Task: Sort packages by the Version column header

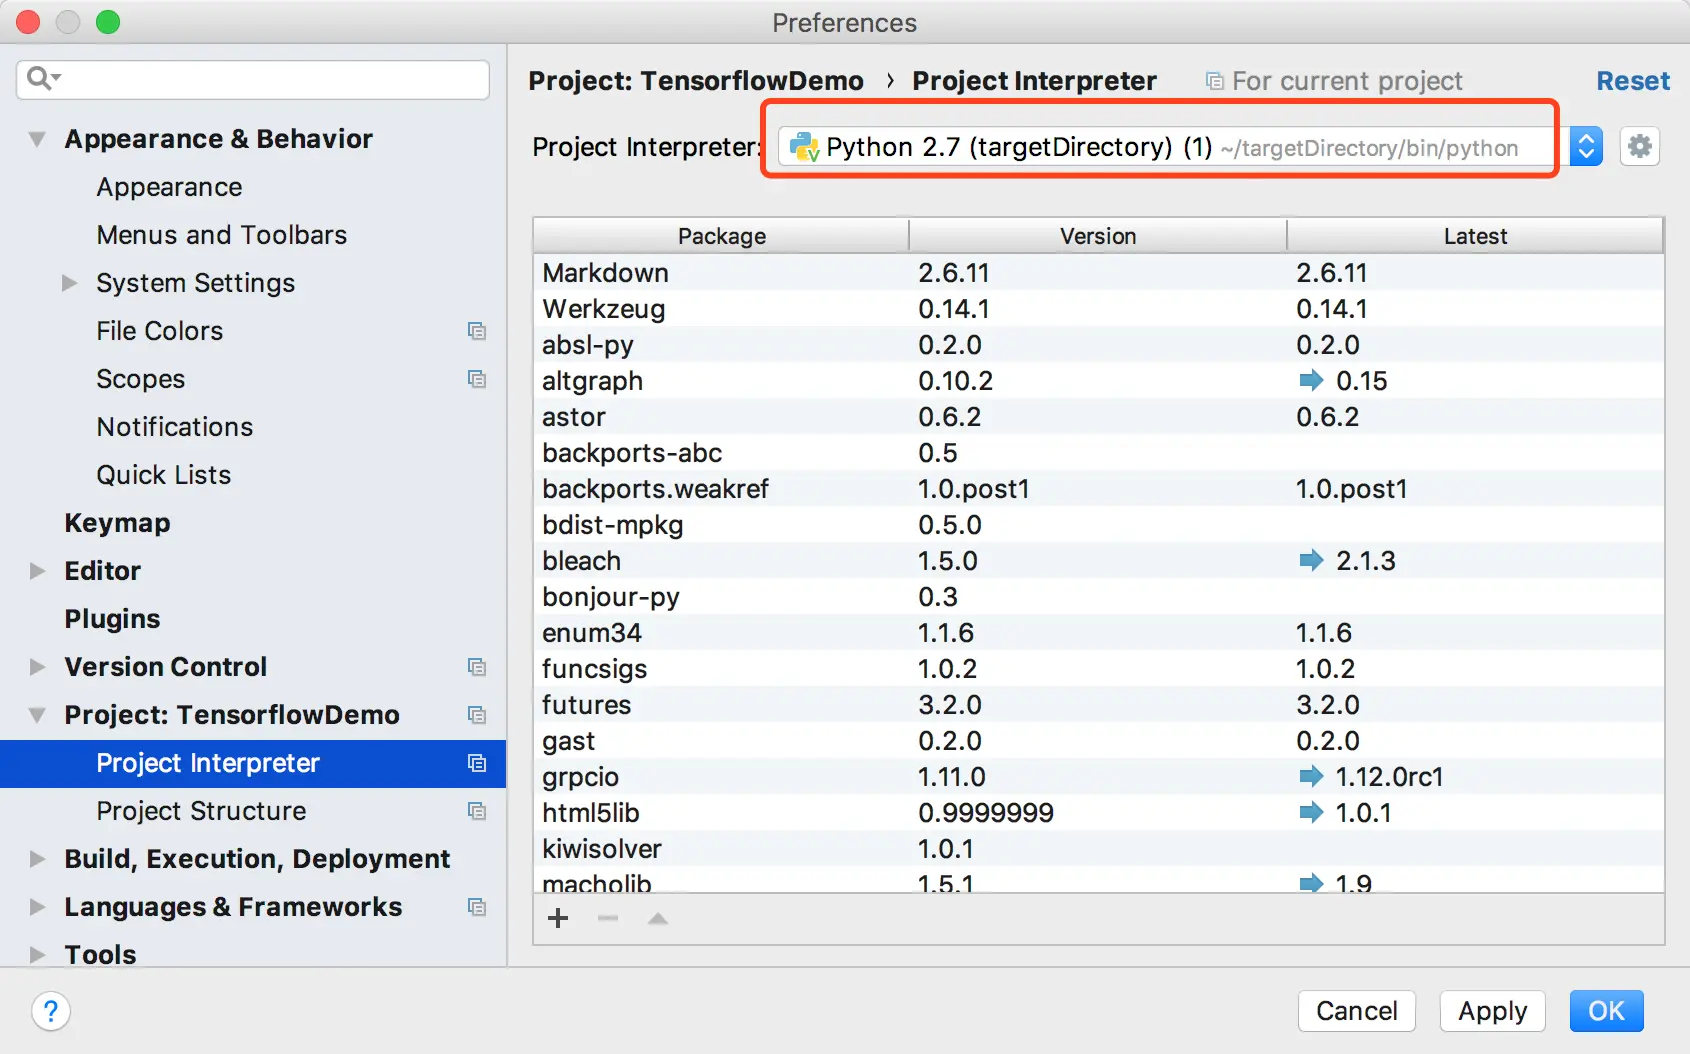Action: click(x=1097, y=236)
